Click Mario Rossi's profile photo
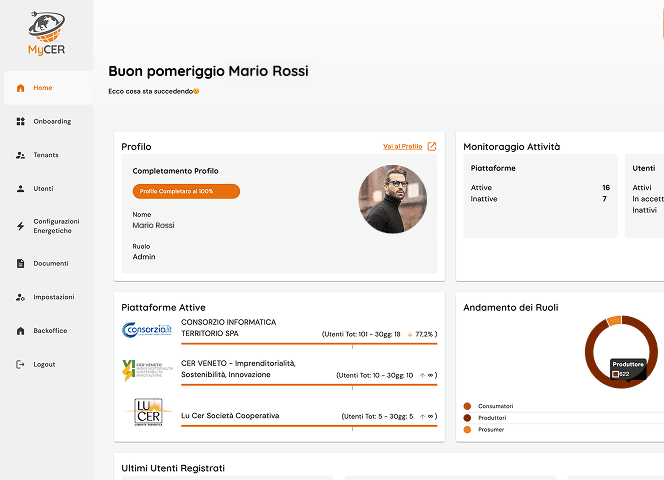664x480 pixels. (x=392, y=199)
